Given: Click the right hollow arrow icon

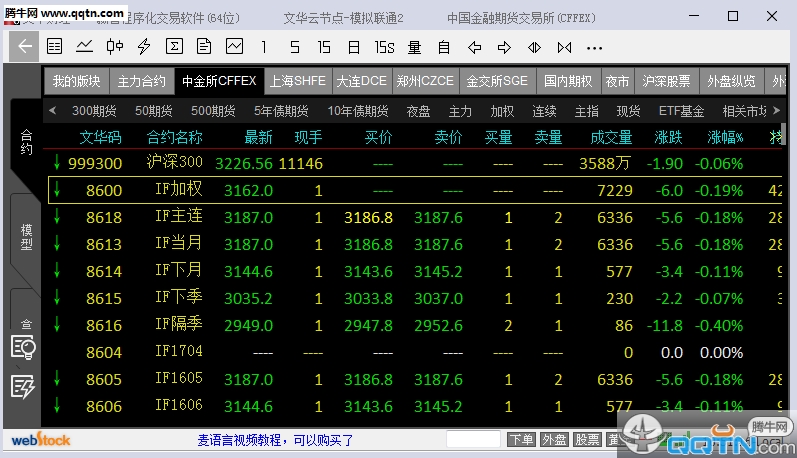Looking at the screenshot, I should click(x=504, y=47).
